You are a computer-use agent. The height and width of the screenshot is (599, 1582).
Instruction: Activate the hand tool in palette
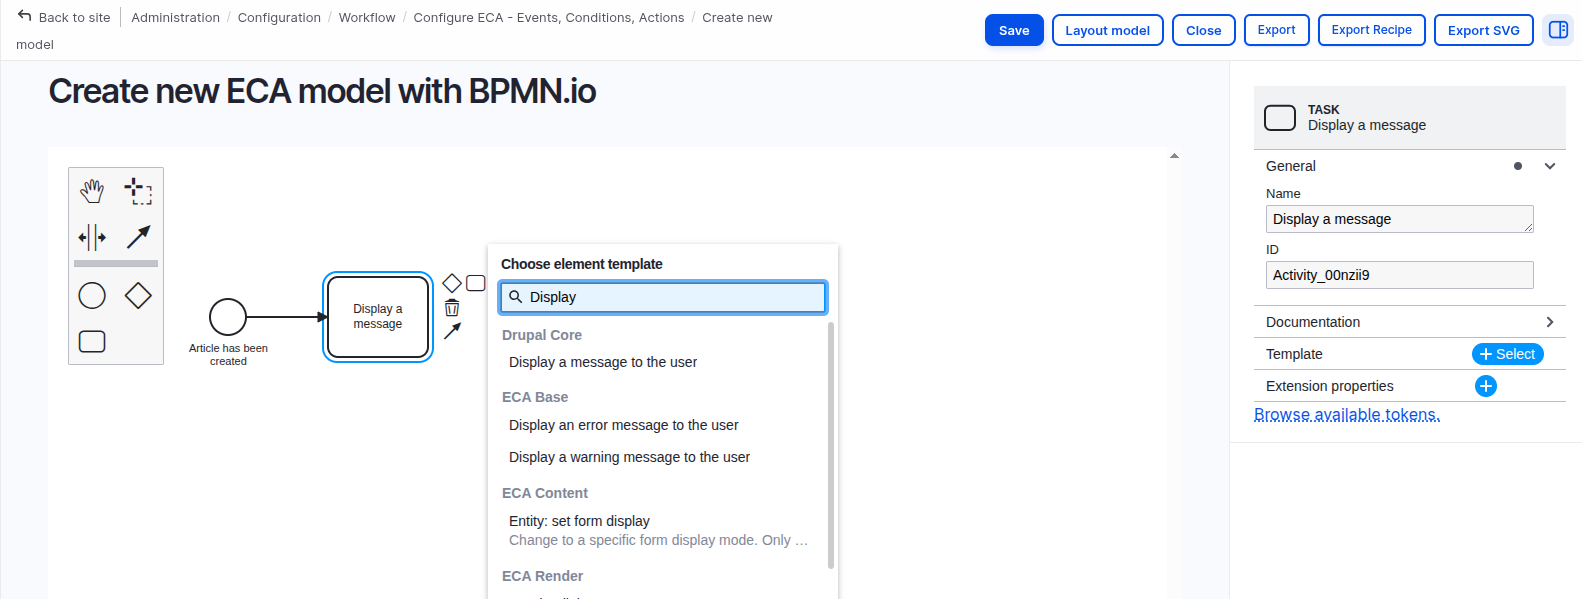click(92, 190)
